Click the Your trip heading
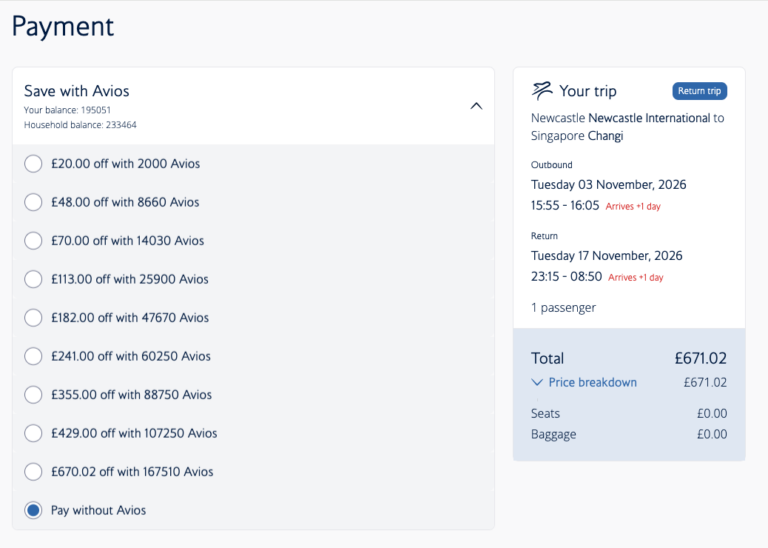The width and height of the screenshot is (768, 548). [x=588, y=91]
